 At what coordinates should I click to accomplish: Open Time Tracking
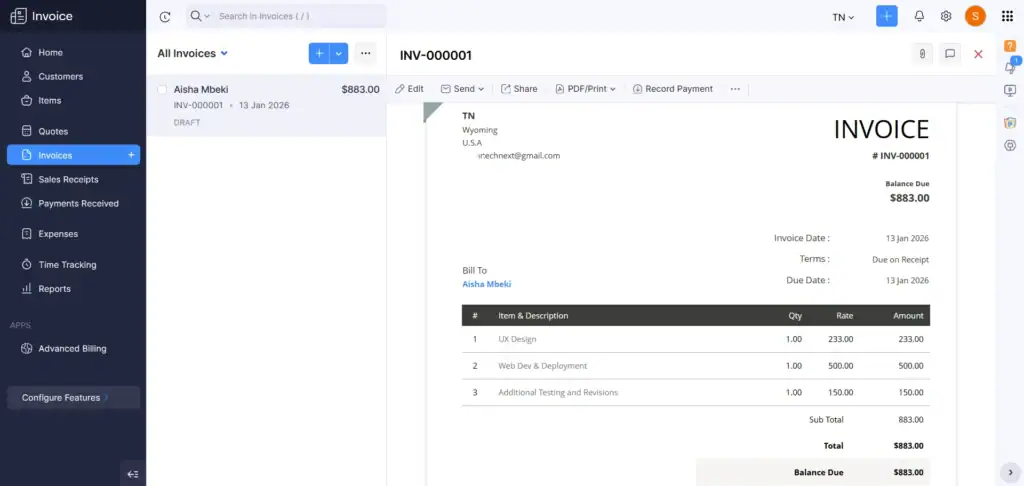click(73, 265)
